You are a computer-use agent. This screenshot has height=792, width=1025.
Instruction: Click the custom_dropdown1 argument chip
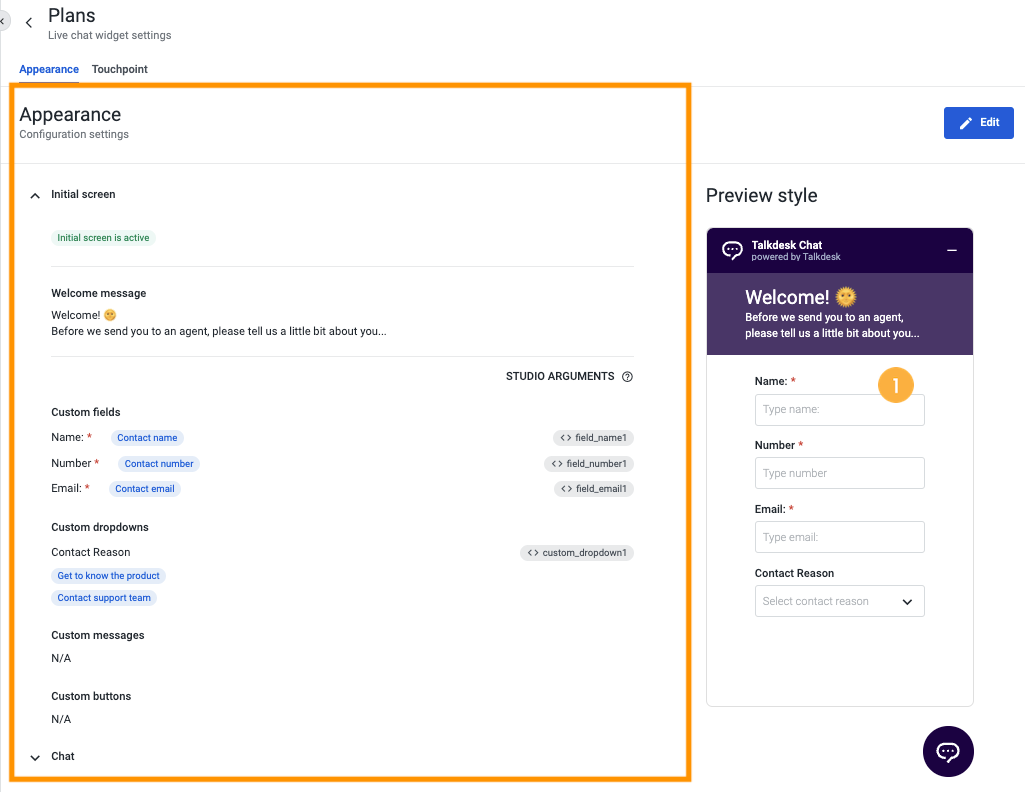pyautogui.click(x=577, y=553)
